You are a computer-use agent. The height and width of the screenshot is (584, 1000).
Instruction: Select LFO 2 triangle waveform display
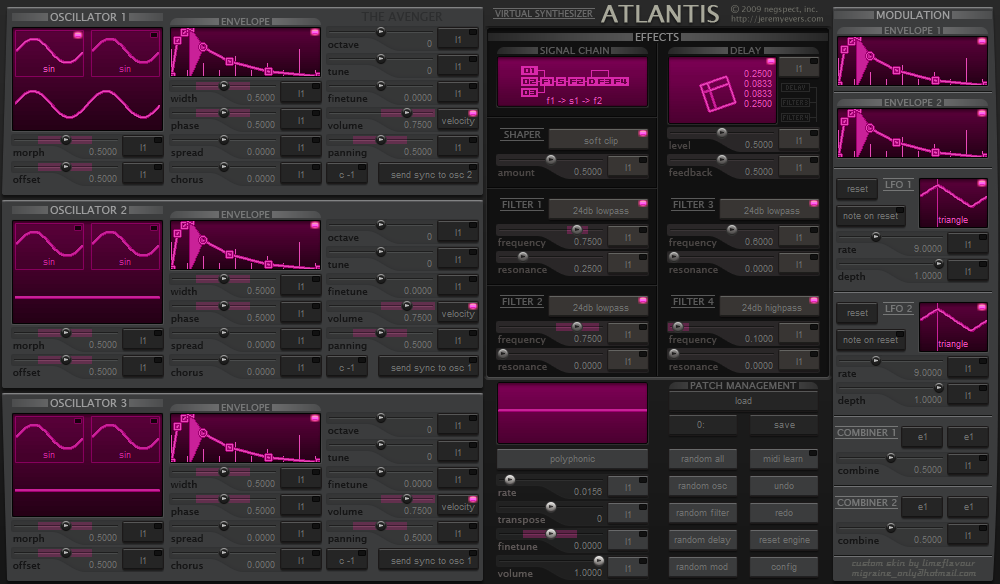953,327
